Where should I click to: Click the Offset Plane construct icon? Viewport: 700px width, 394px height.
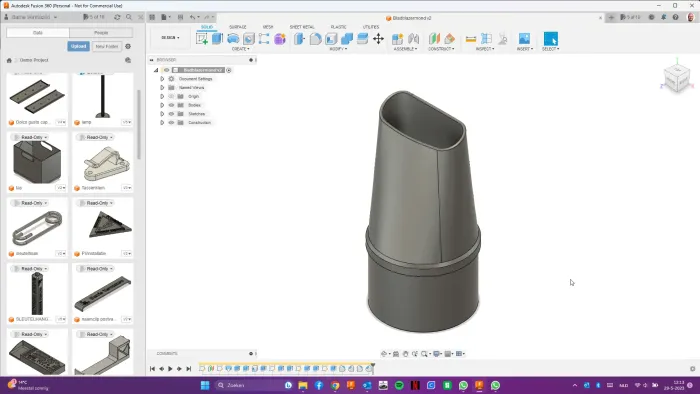[x=434, y=39]
